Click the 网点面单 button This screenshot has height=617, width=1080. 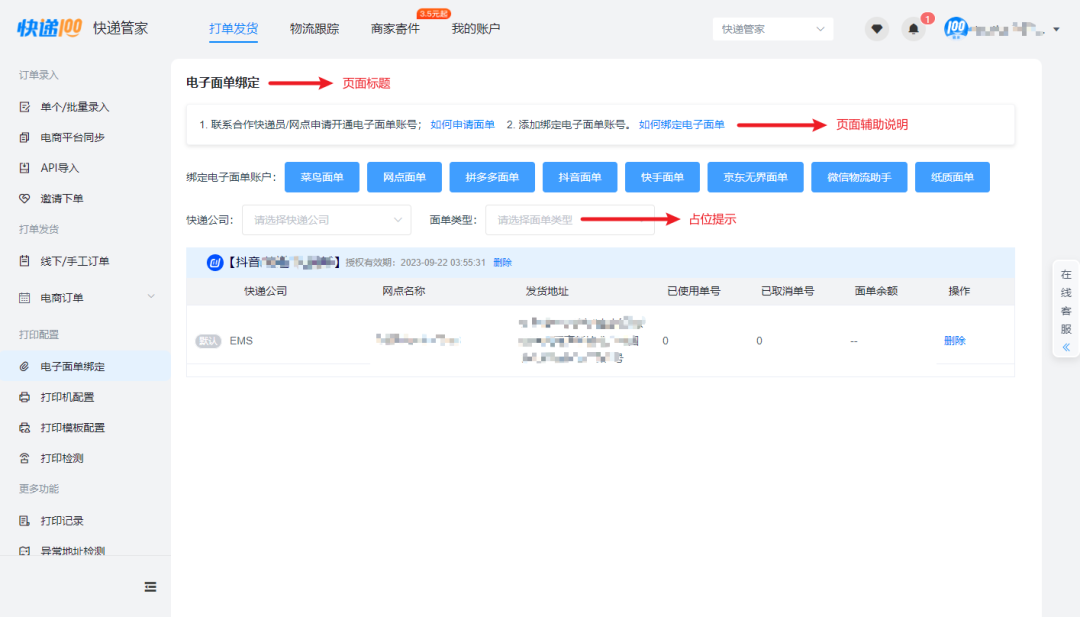point(404,177)
